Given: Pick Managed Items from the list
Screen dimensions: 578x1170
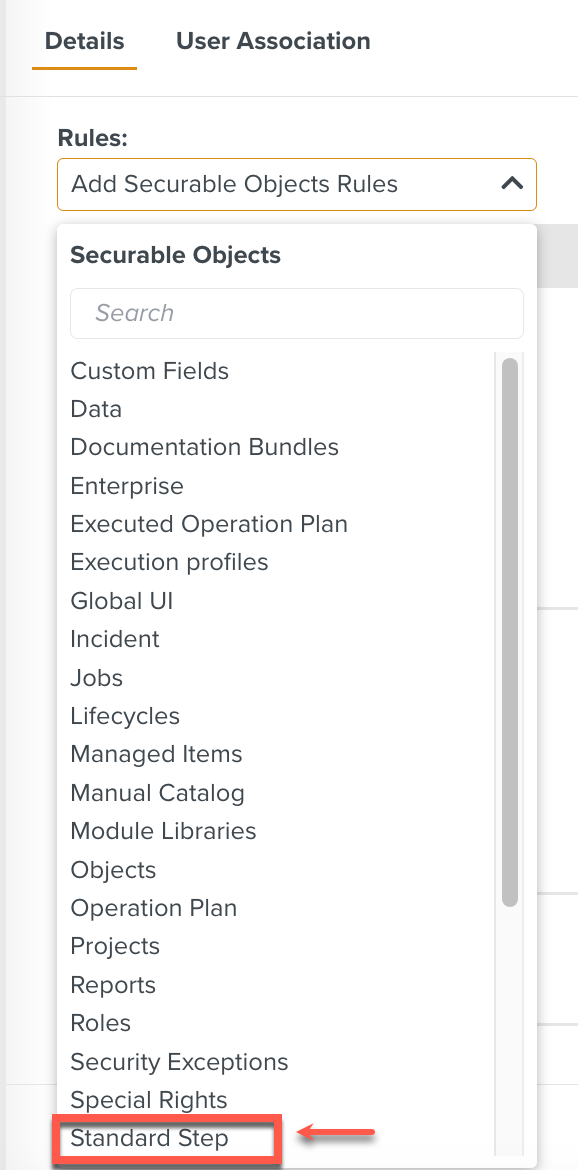Looking at the screenshot, I should pos(156,754).
